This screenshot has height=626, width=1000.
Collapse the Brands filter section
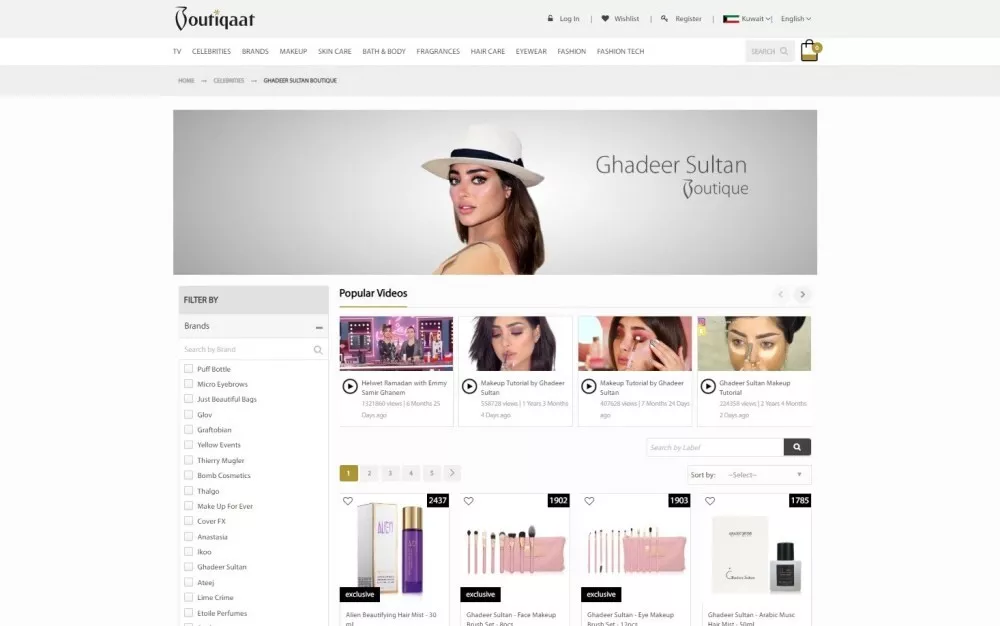319,327
